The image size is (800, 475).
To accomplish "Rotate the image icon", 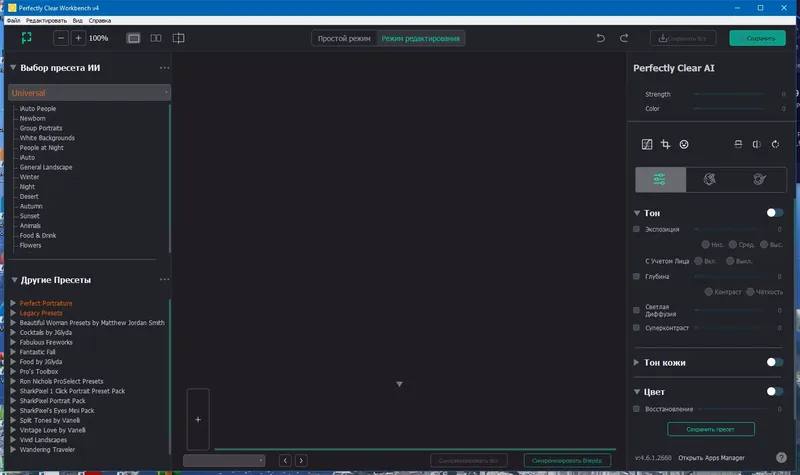I will point(775,144).
